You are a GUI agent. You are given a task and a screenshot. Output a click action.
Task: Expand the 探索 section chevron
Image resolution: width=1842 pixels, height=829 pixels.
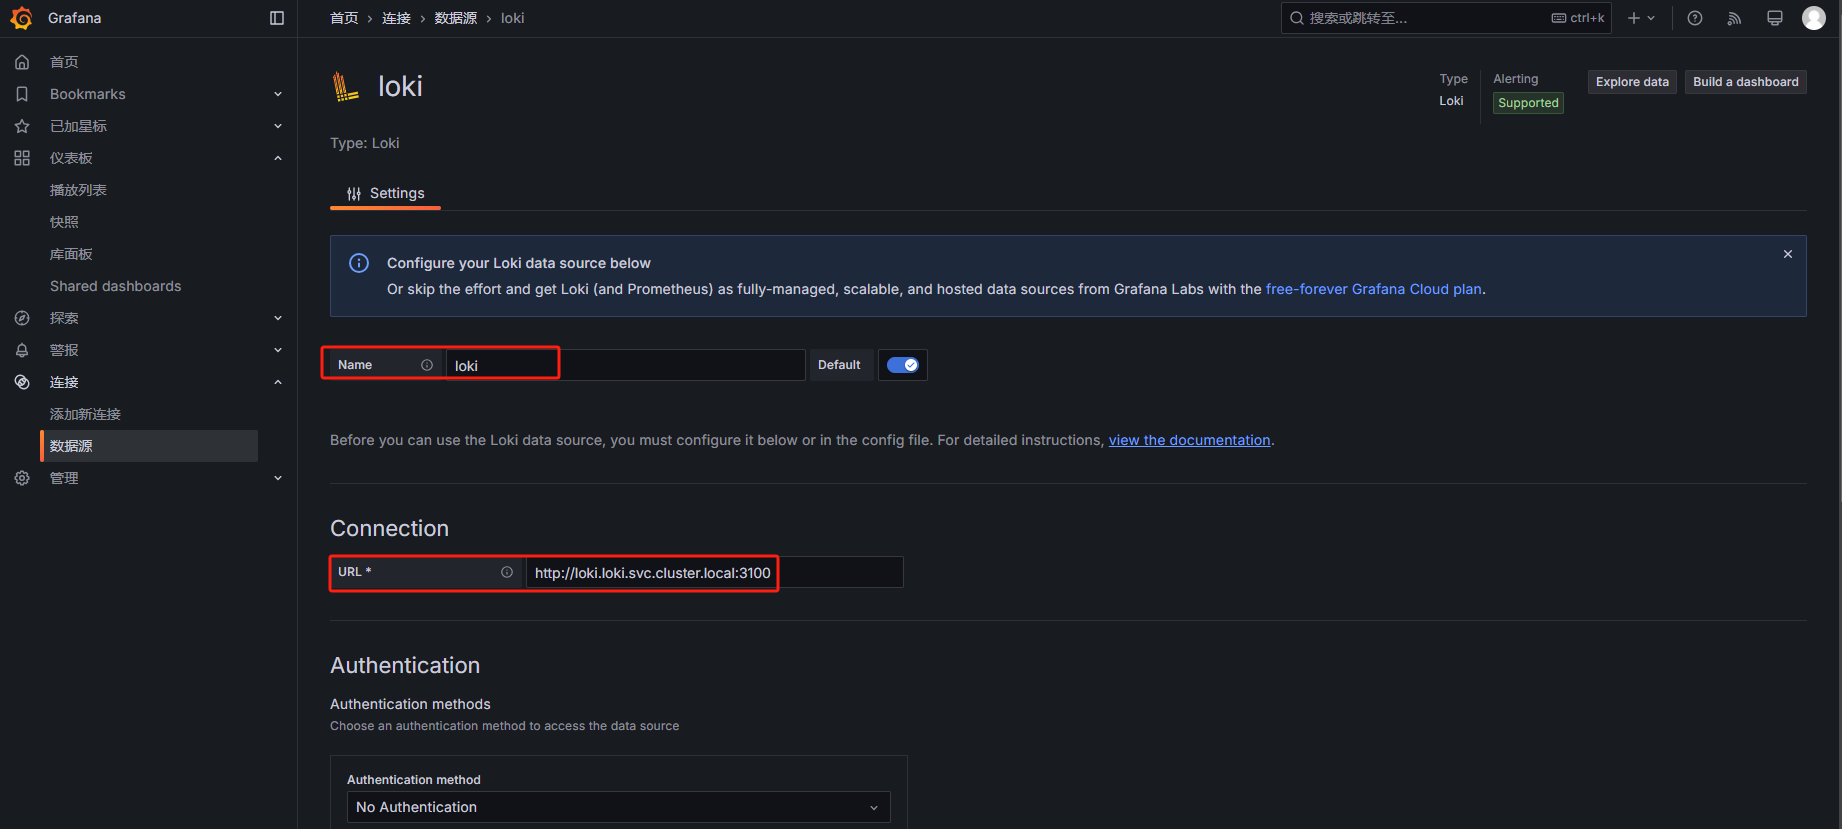(278, 318)
